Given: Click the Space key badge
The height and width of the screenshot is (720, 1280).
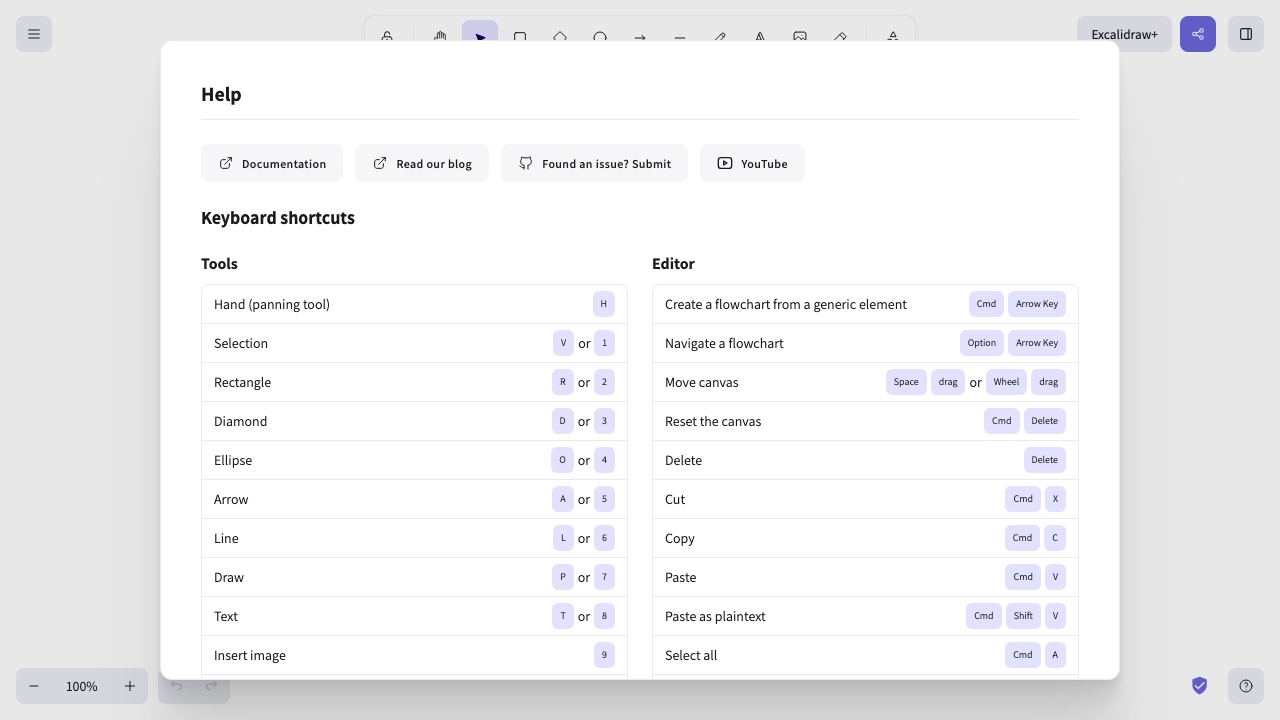Looking at the screenshot, I should pos(906,382).
